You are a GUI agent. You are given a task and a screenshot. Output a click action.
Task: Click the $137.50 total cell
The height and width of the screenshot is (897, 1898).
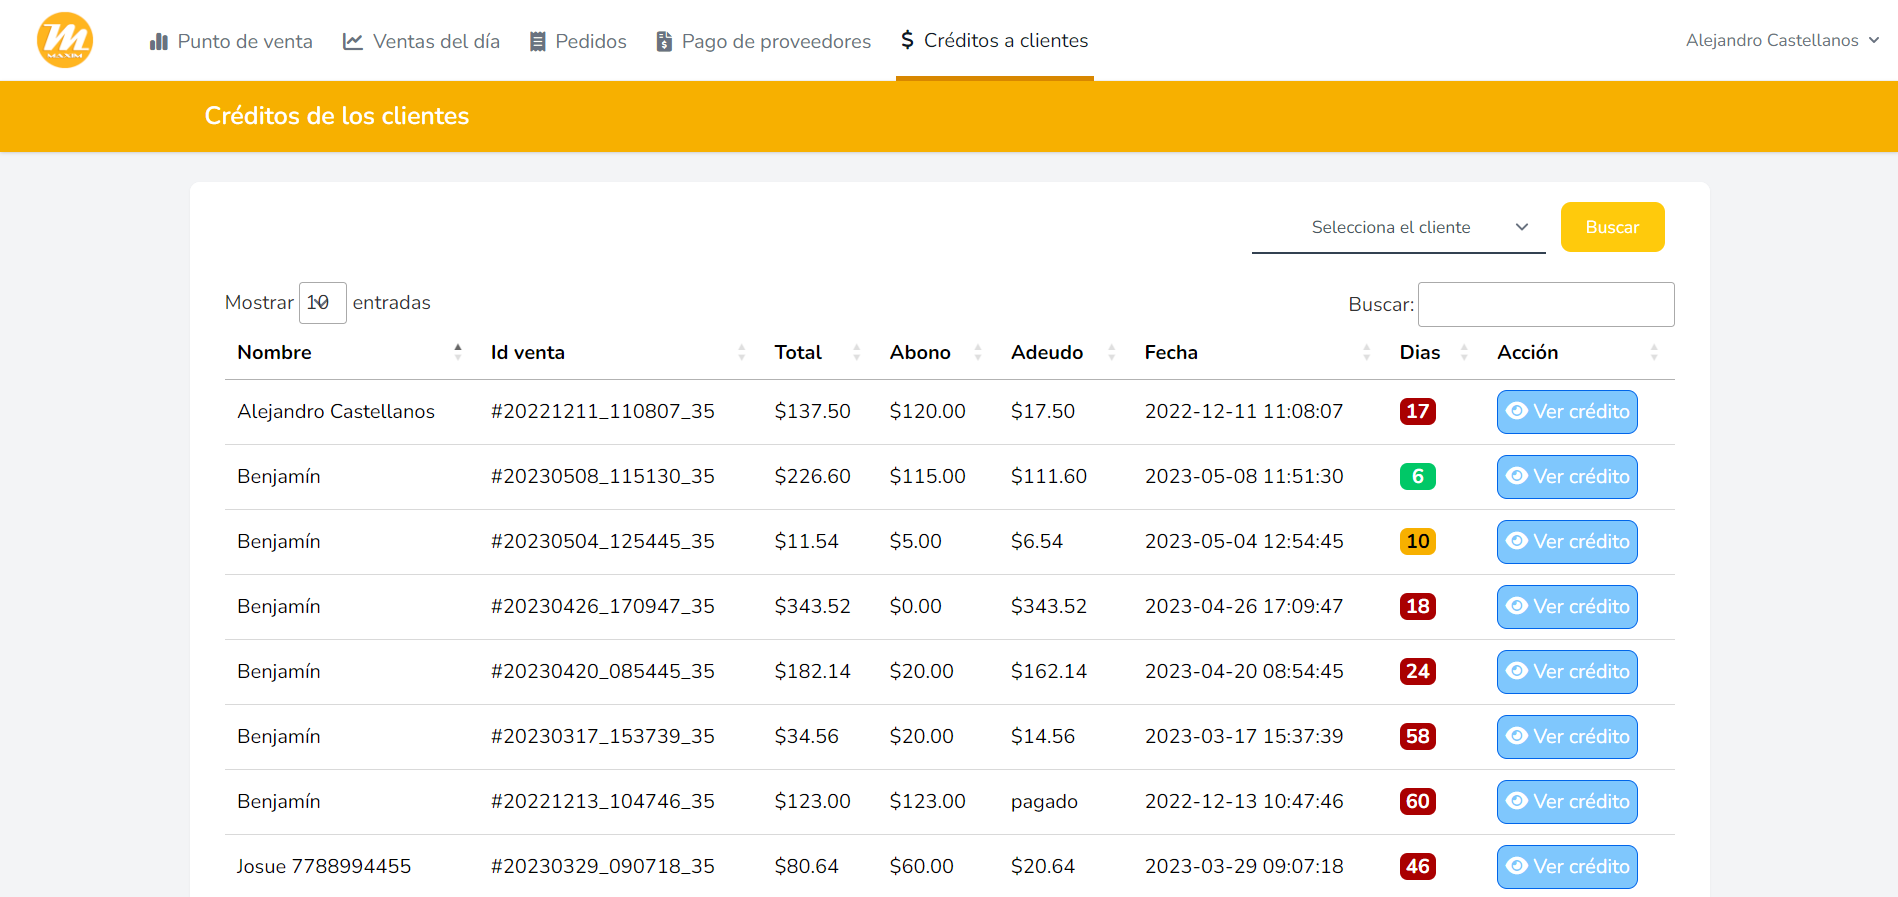[812, 411]
